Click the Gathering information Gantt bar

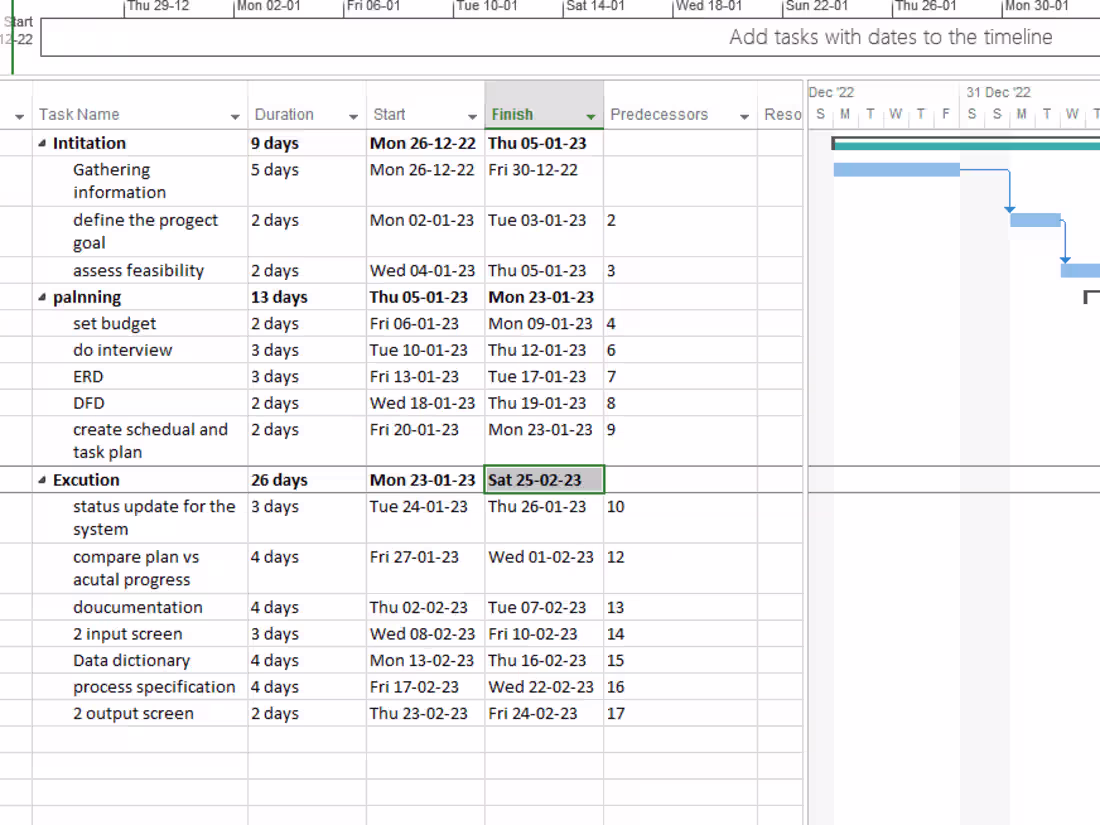pos(896,170)
